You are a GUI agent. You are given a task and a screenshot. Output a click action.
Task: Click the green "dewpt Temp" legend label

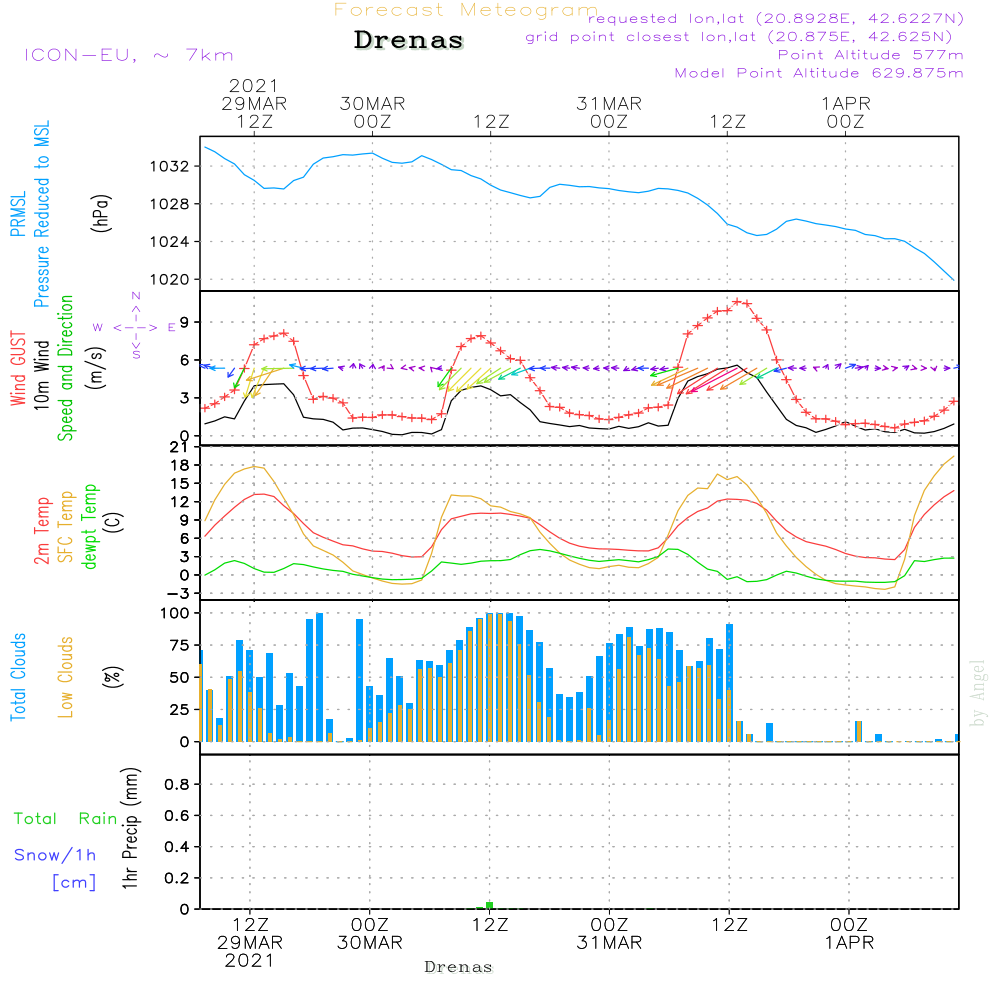(89, 526)
